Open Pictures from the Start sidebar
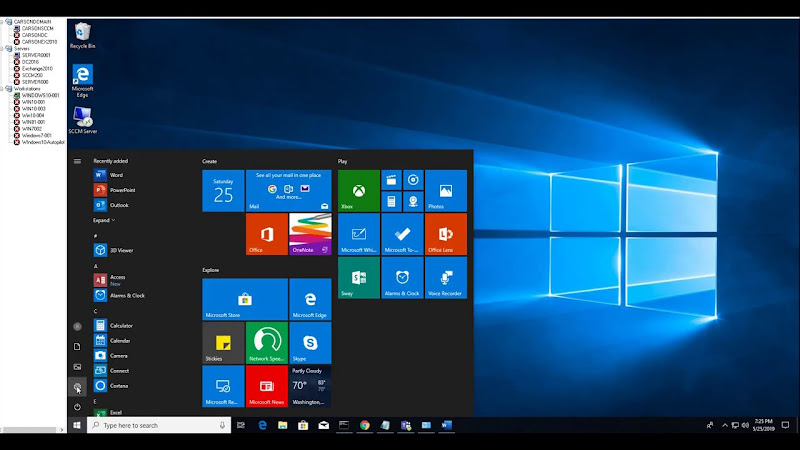The width and height of the screenshot is (800, 450). pyautogui.click(x=77, y=367)
